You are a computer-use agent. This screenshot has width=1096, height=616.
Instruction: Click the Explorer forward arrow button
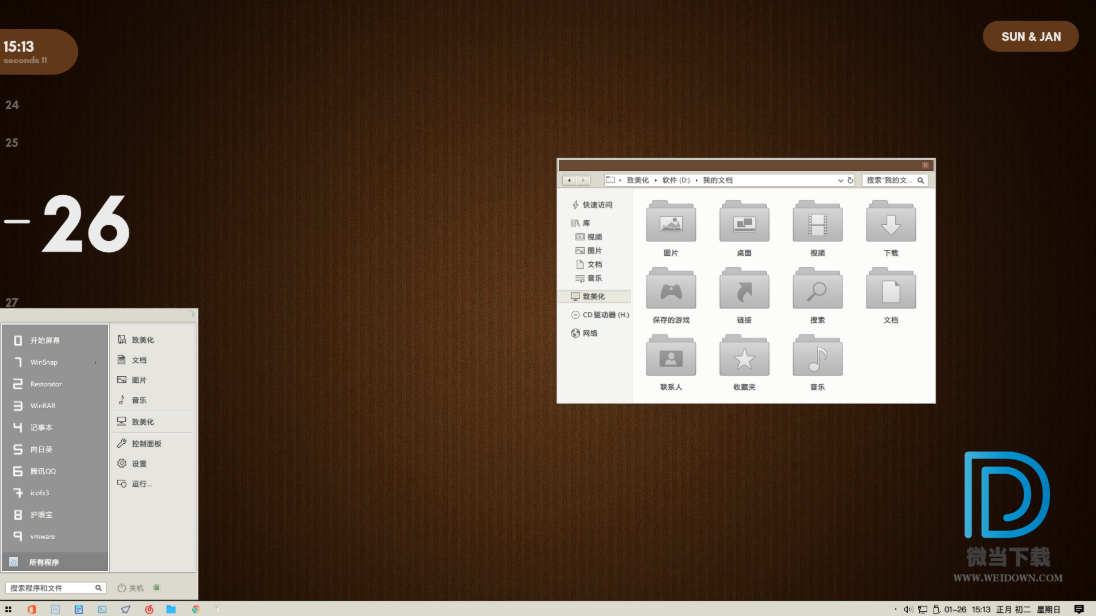pyautogui.click(x=583, y=180)
